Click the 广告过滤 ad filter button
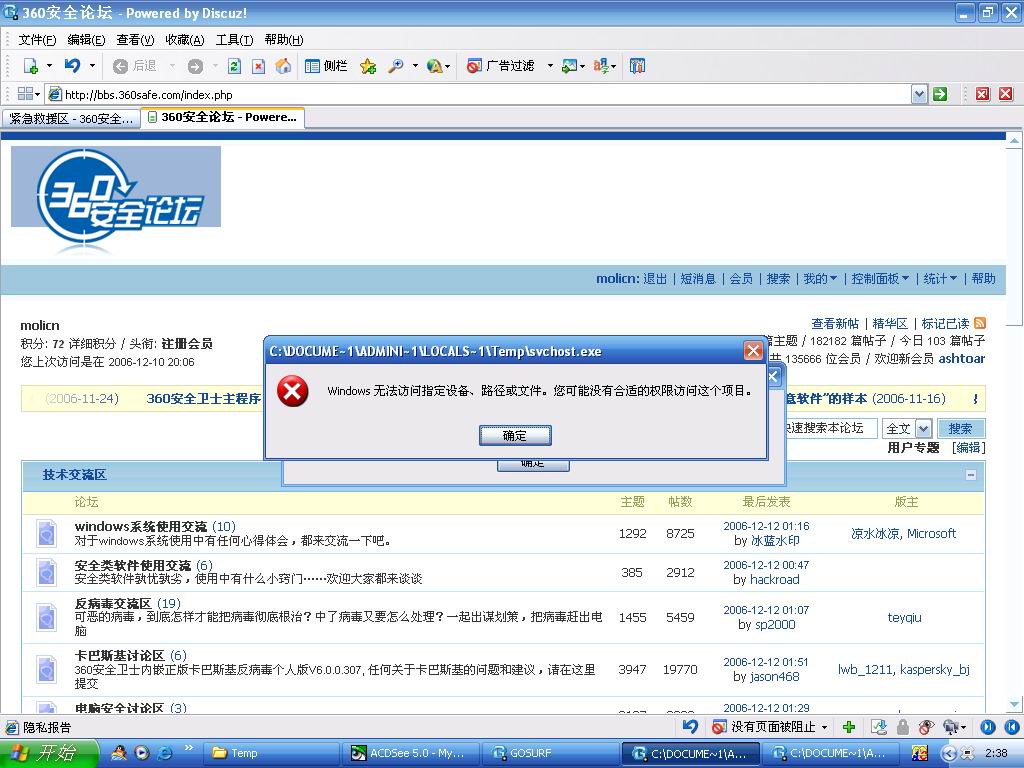Viewport: 1024px width, 768px height. click(x=501, y=66)
